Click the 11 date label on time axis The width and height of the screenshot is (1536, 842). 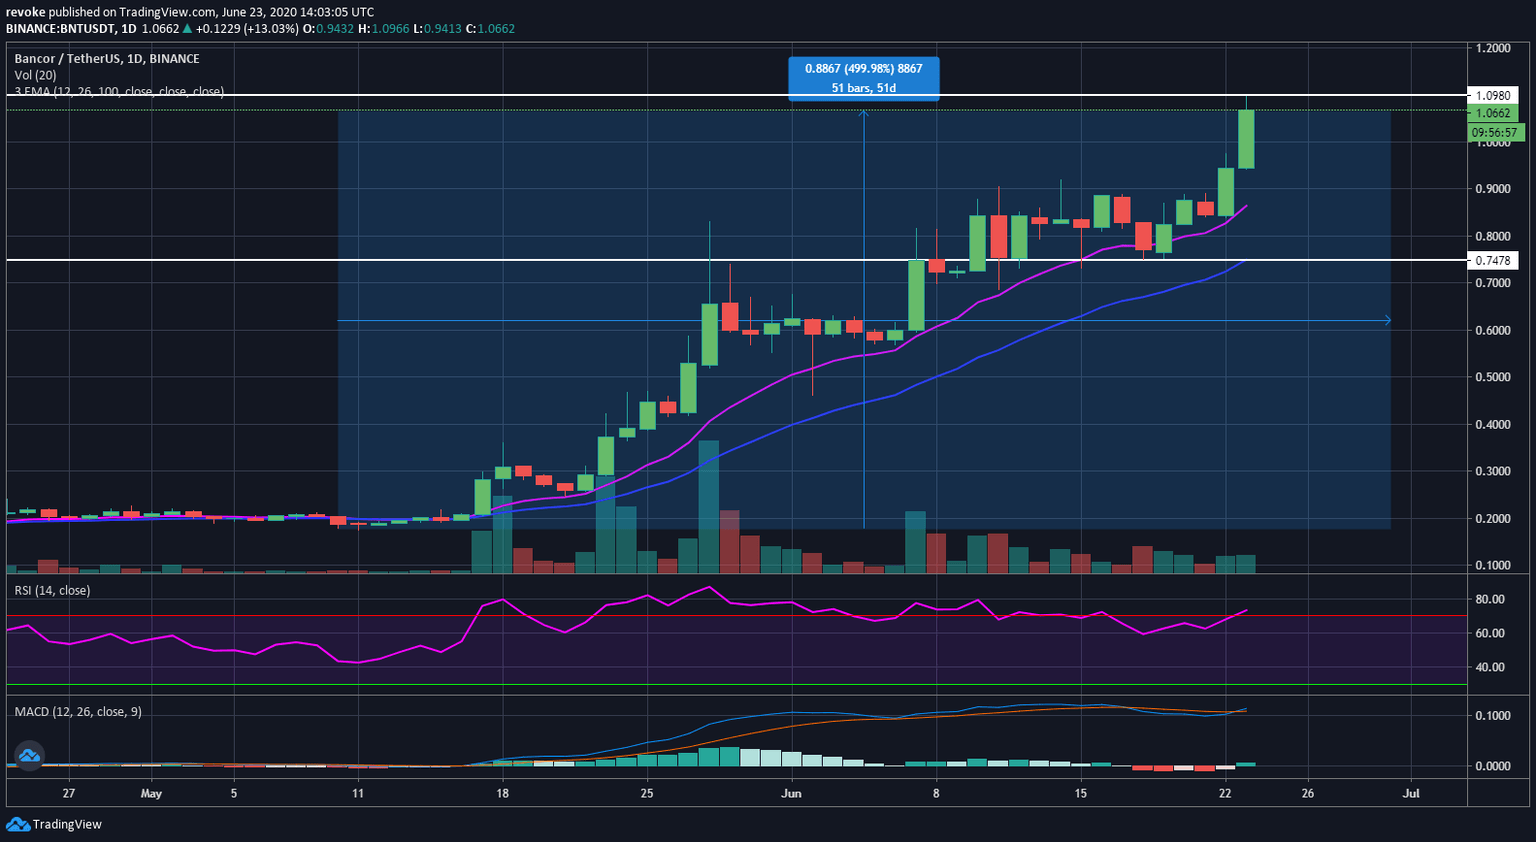pos(358,794)
